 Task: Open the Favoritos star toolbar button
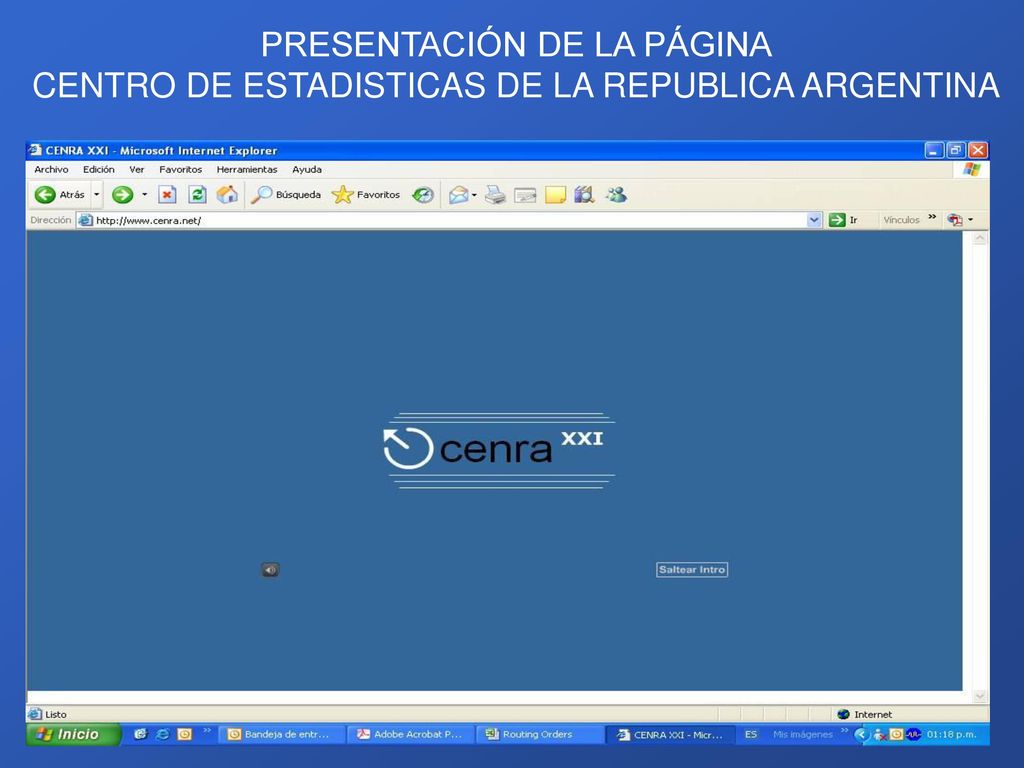point(366,195)
